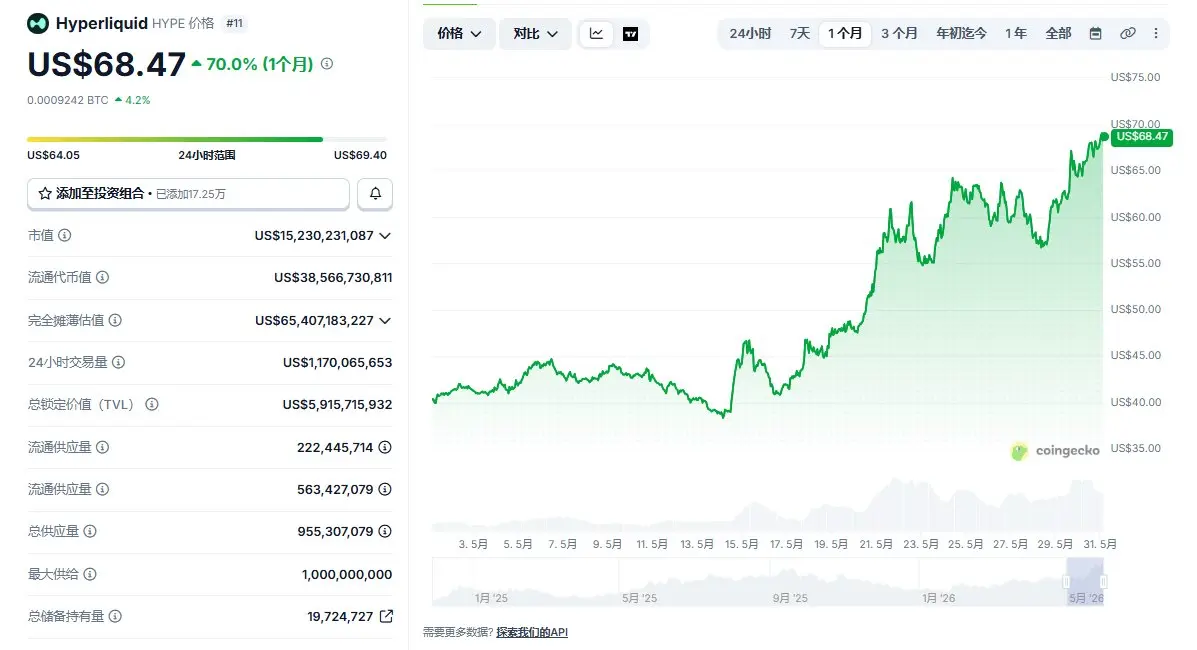Image resolution: width=1197 pixels, height=650 pixels.
Task: Click the price alert bell icon
Action: [375, 194]
